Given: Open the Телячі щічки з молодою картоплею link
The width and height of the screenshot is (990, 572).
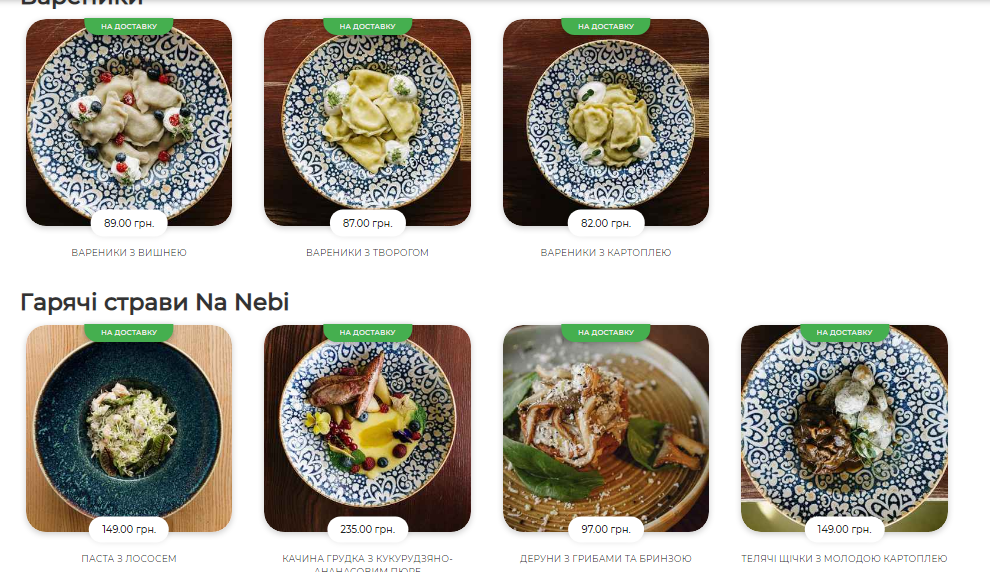Looking at the screenshot, I should coord(844,559).
